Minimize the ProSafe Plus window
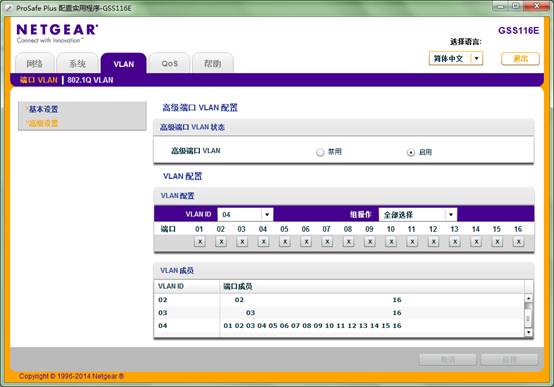This screenshot has width=554, height=387. click(x=500, y=6)
